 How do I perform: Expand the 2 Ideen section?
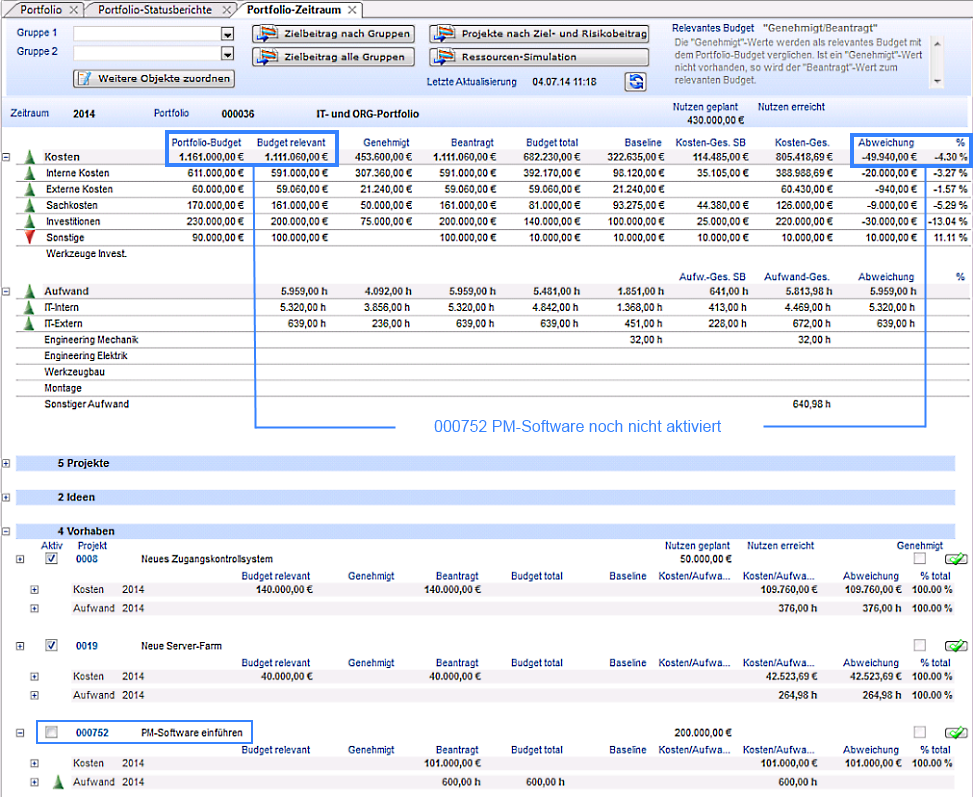coord(7,497)
